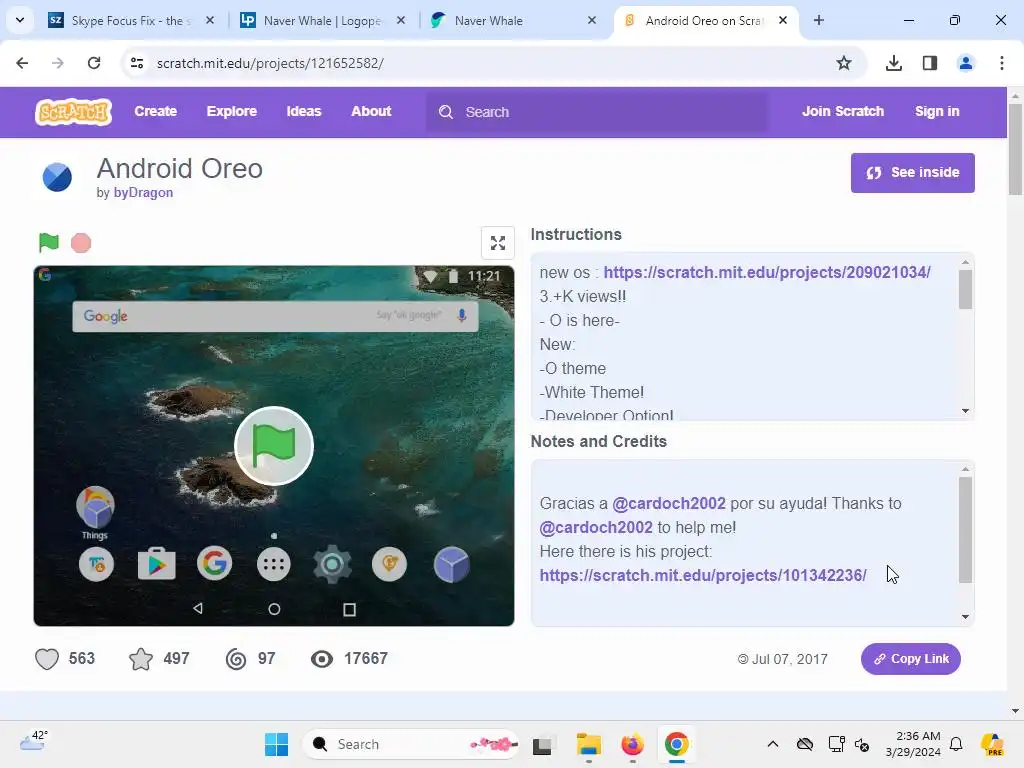Image resolution: width=1024 pixels, height=768 pixels.
Task: Switch to Naver Whale tab
Action: tap(514, 20)
